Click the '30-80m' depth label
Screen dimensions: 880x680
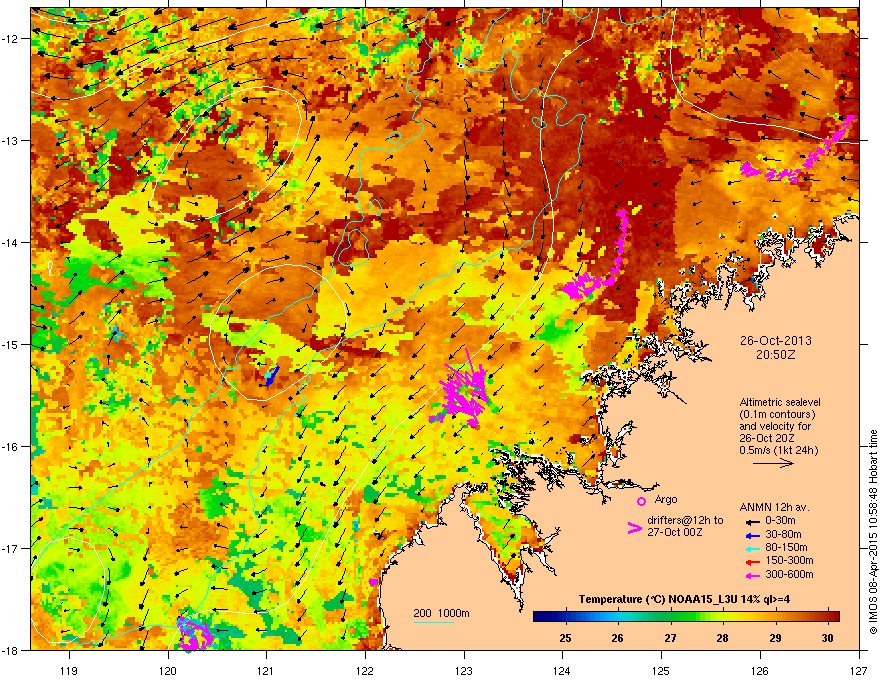pos(783,534)
